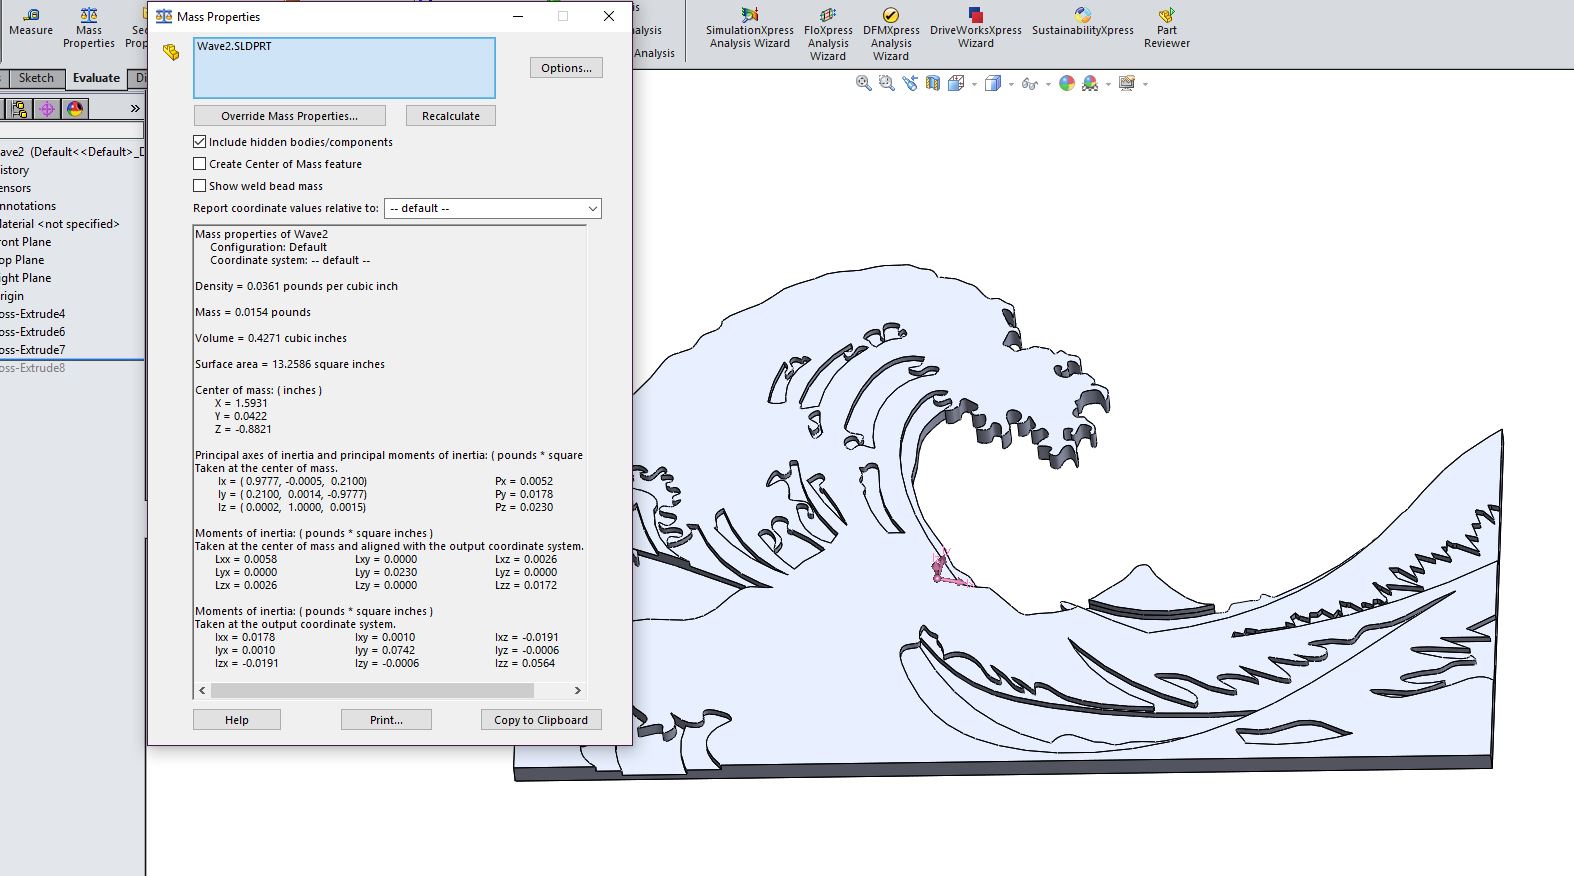This screenshot has height=876, width=1574.
Task: Click horizontal scrollbar left arrow in results
Action: pyautogui.click(x=202, y=690)
